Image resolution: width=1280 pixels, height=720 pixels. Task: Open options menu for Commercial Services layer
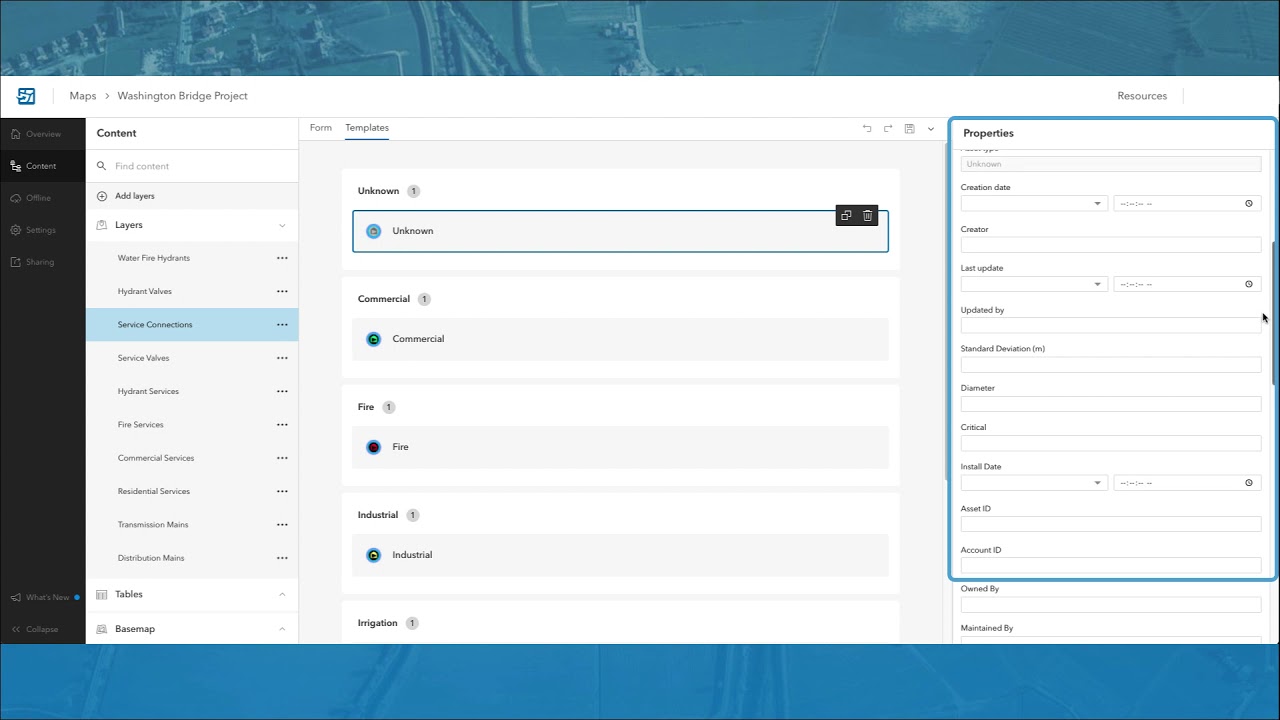point(282,458)
